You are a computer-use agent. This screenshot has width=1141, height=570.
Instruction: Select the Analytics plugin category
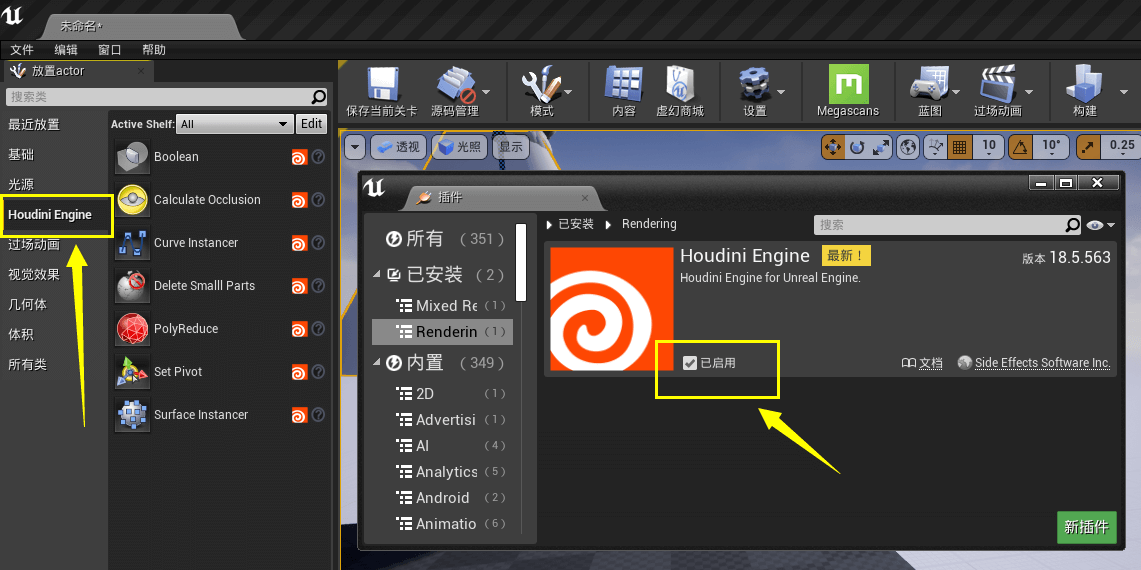tap(443, 472)
